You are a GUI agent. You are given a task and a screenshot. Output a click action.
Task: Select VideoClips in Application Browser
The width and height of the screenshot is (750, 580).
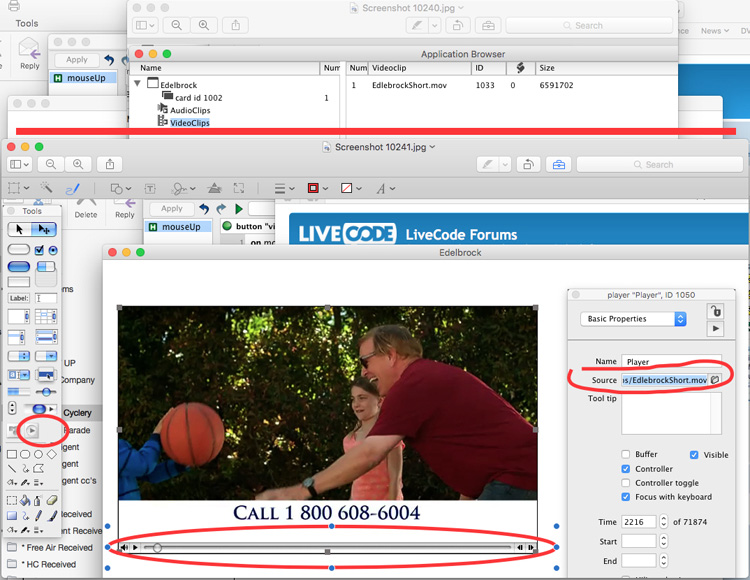[x=189, y=122]
